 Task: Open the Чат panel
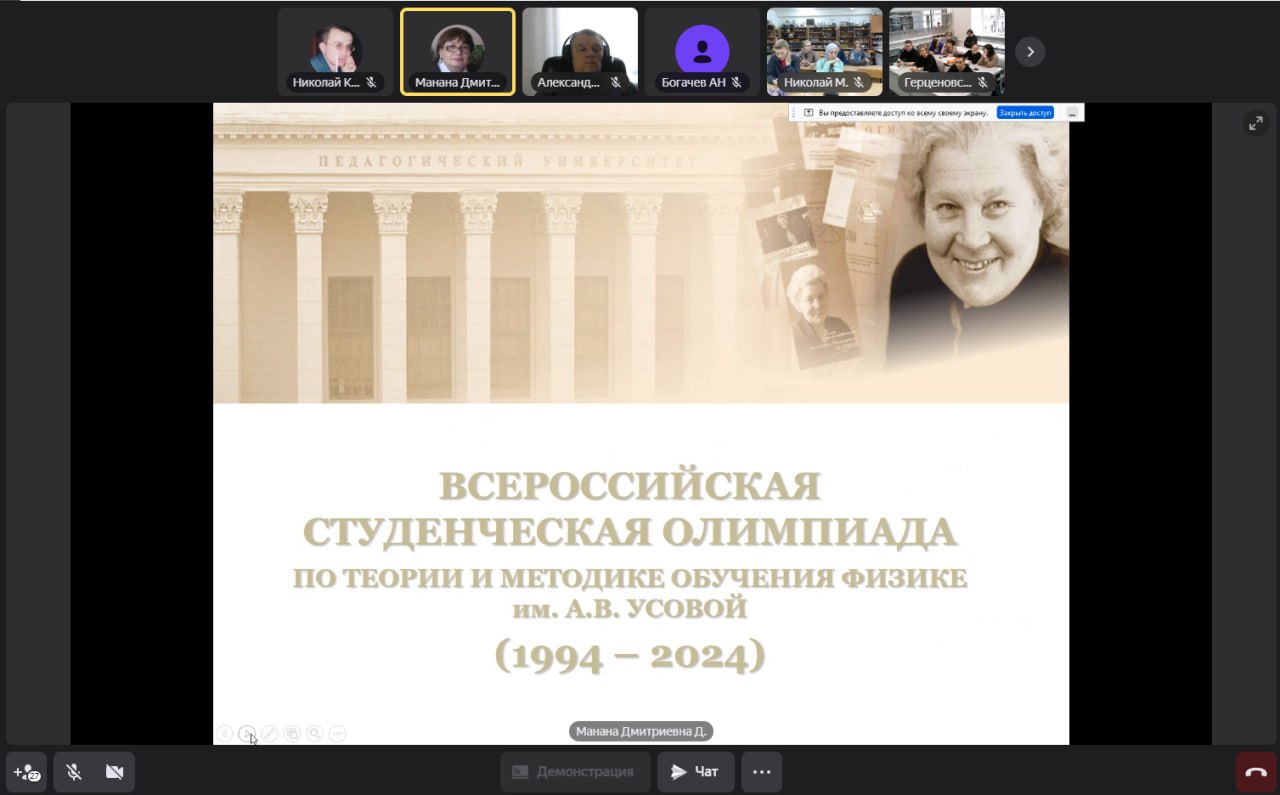click(695, 772)
